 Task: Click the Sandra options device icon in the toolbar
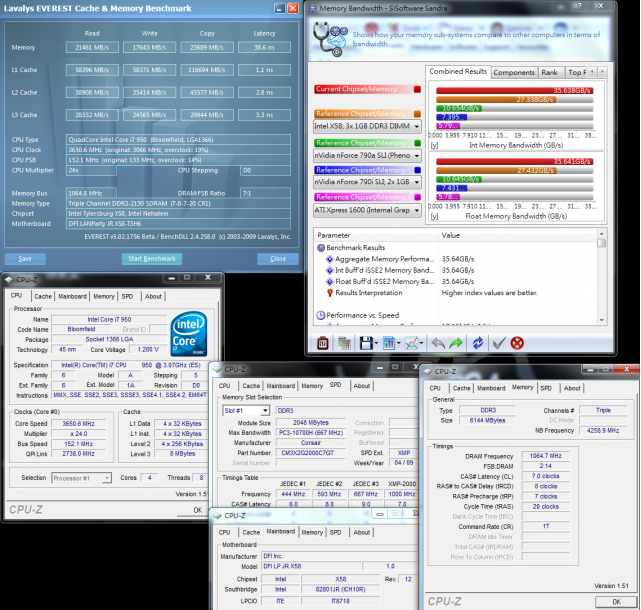point(323,343)
